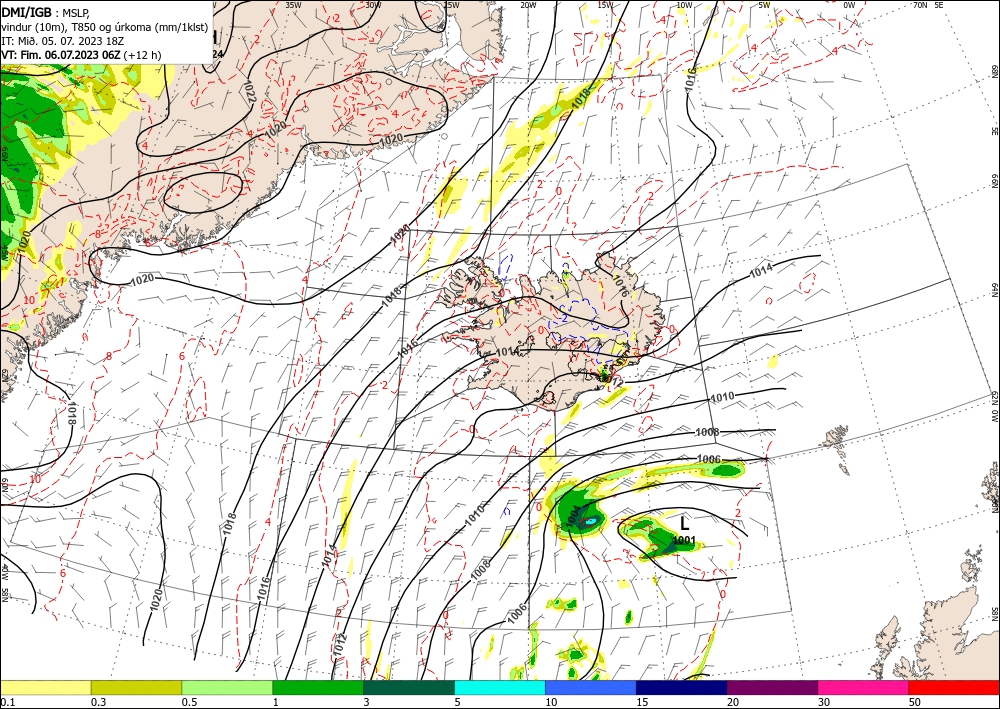Click the yellow 0.1–0.3 mm legend swatch
The height and width of the screenshot is (709, 1000).
(x=45, y=687)
